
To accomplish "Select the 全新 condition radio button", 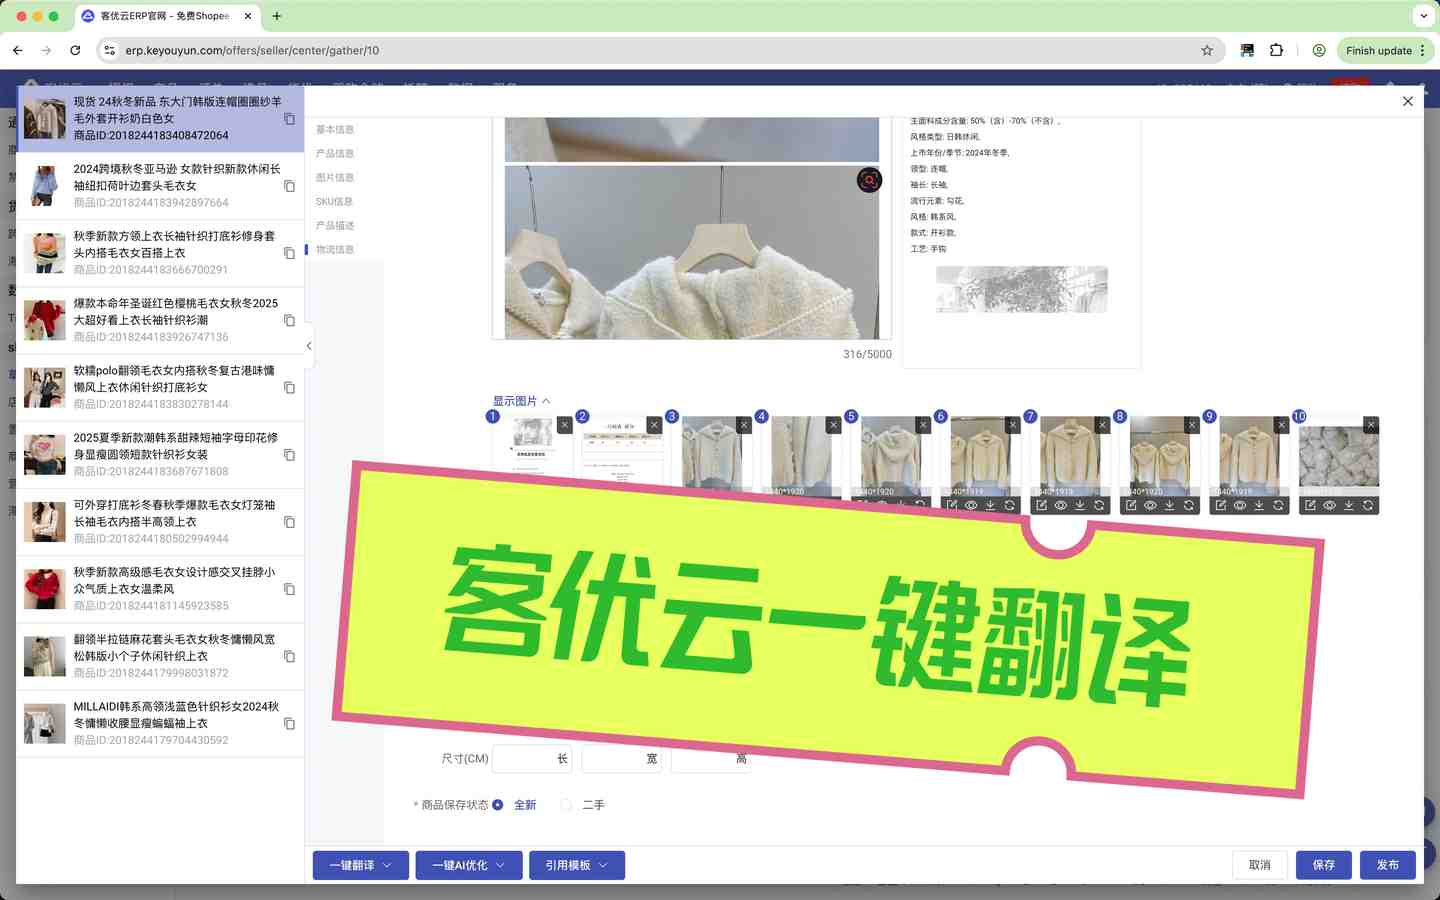I will [x=498, y=805].
